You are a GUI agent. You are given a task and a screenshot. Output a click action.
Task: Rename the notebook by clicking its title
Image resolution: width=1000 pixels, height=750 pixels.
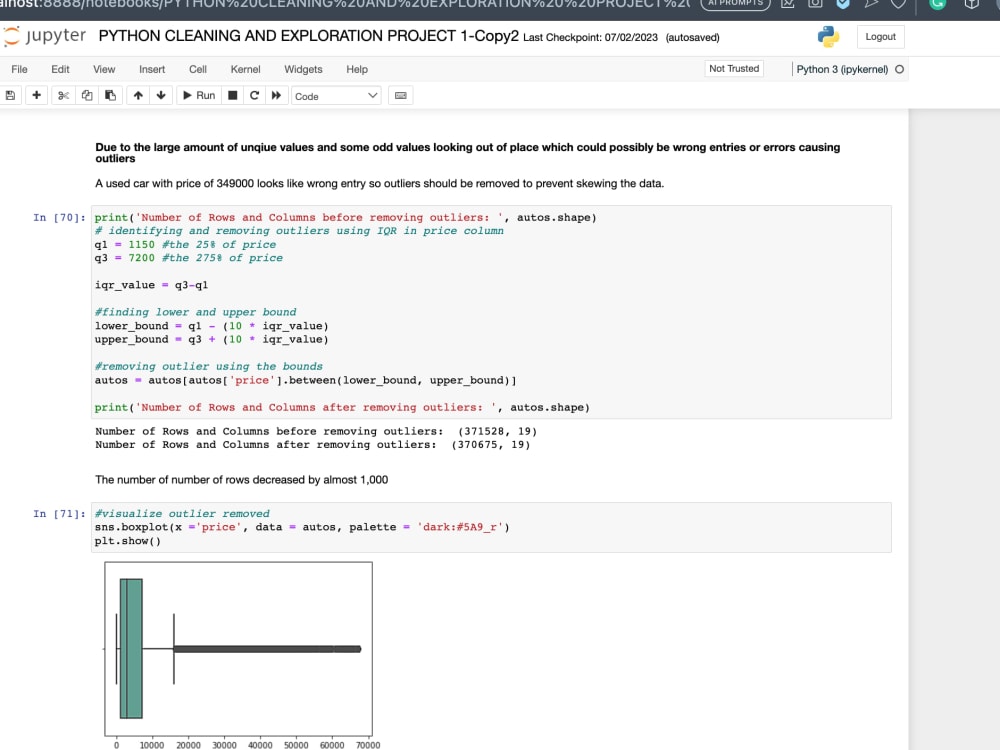[x=309, y=36]
